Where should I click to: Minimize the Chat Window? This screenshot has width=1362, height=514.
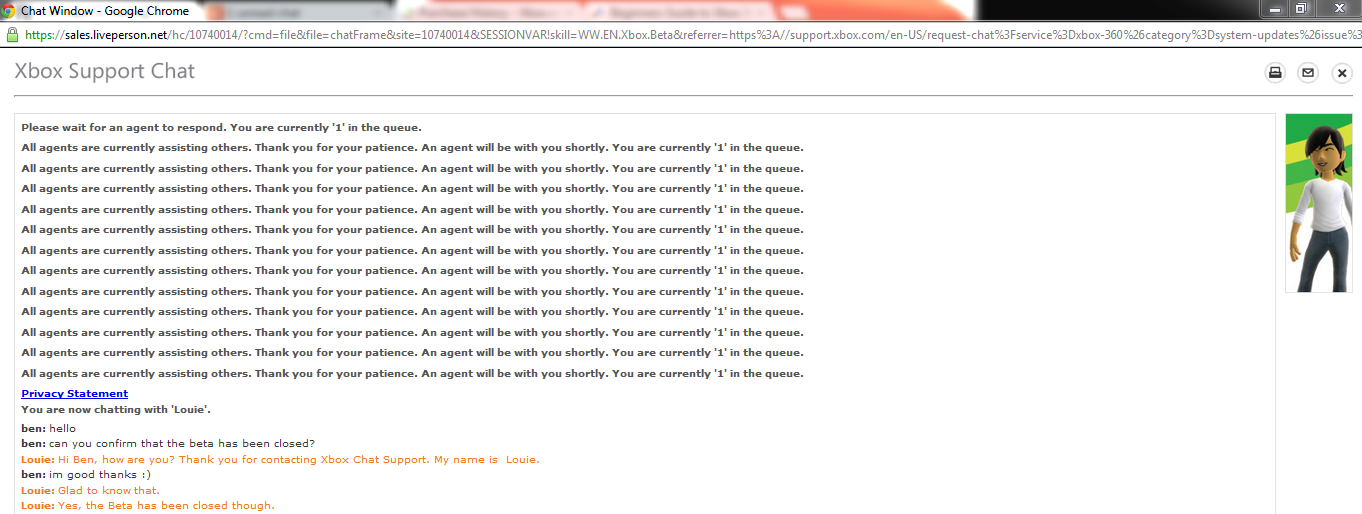[x=1275, y=9]
